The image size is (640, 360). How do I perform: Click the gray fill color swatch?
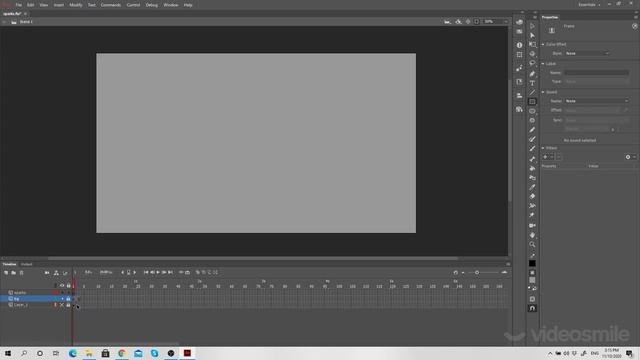point(532,280)
